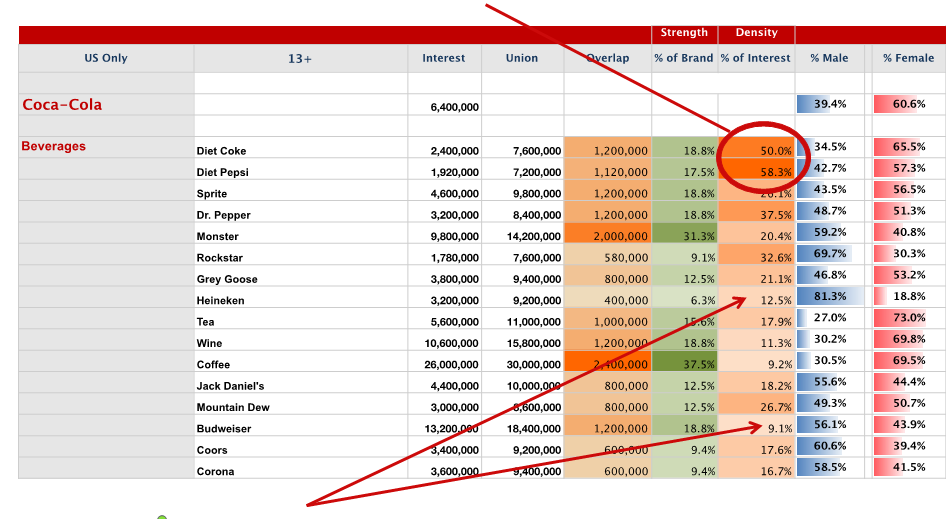Click Diet Pepsi's 1,120,000 overlap cell
This screenshot has width=950, height=519.
(x=608, y=169)
